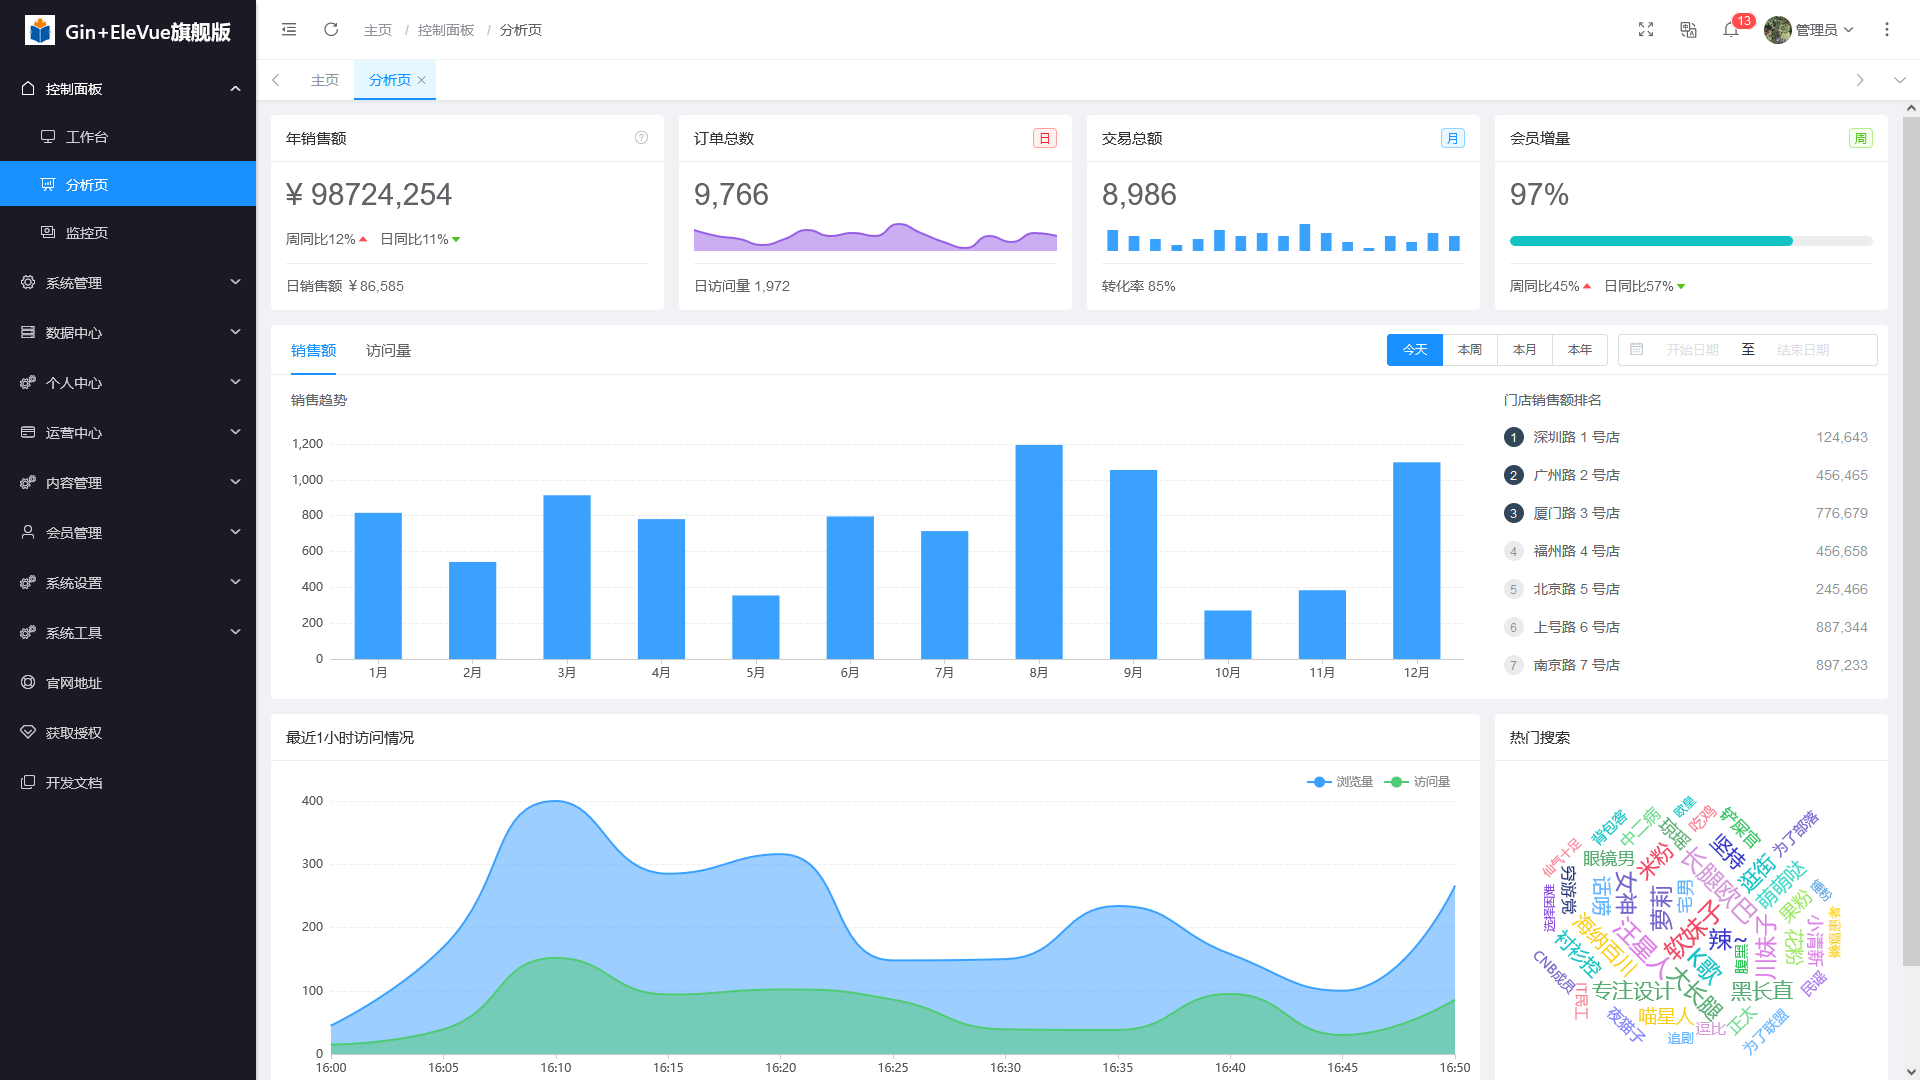Open notifications bell with 13 badge

coord(1731,30)
